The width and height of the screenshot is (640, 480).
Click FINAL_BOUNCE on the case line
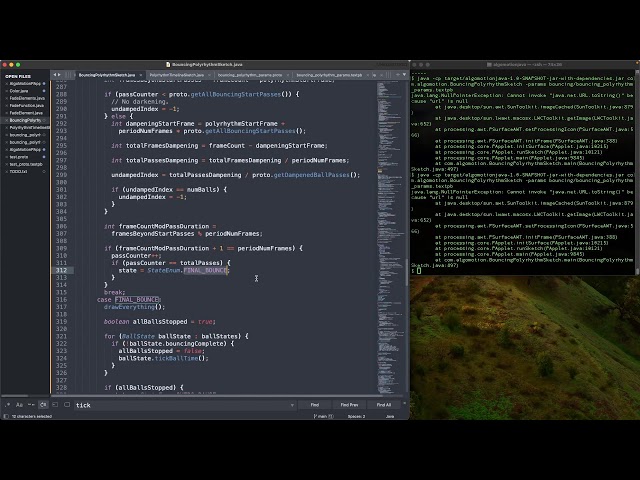(137, 300)
